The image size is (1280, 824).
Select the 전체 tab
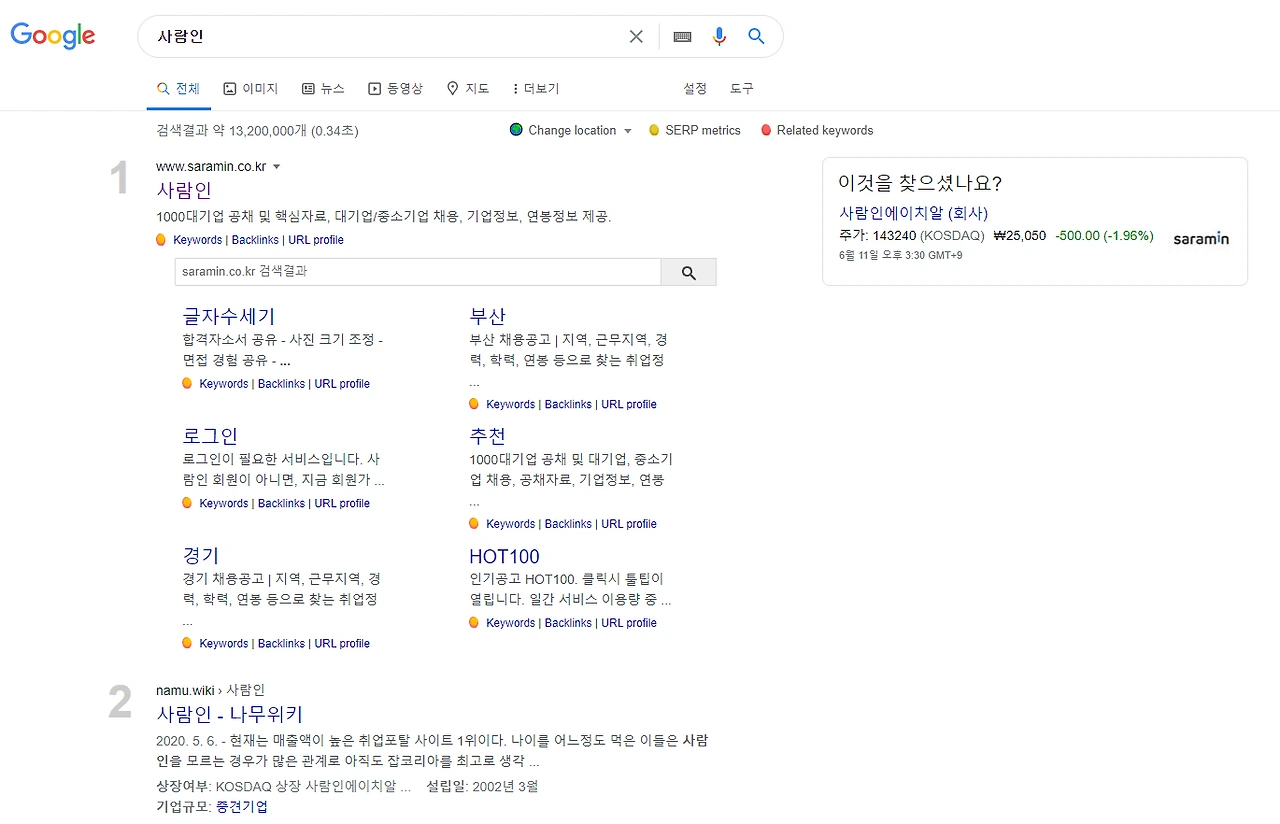click(x=178, y=89)
